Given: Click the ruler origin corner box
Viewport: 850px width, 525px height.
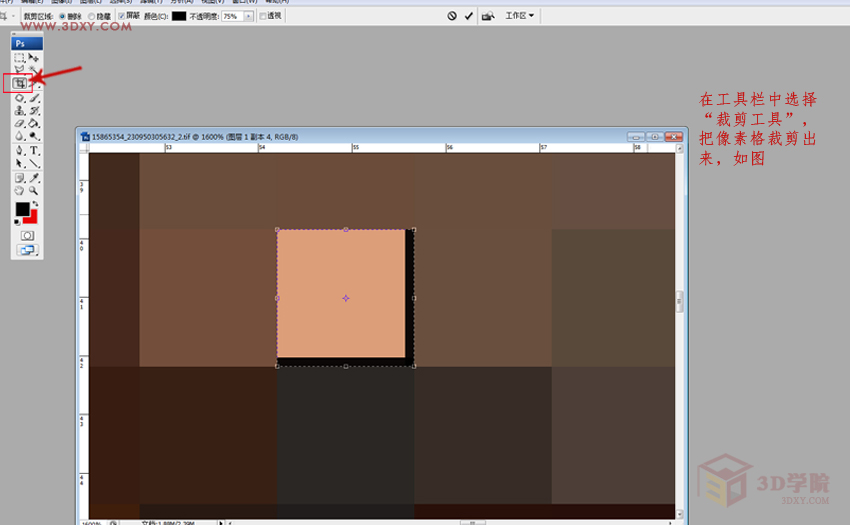Looking at the screenshot, I should pos(84,148).
